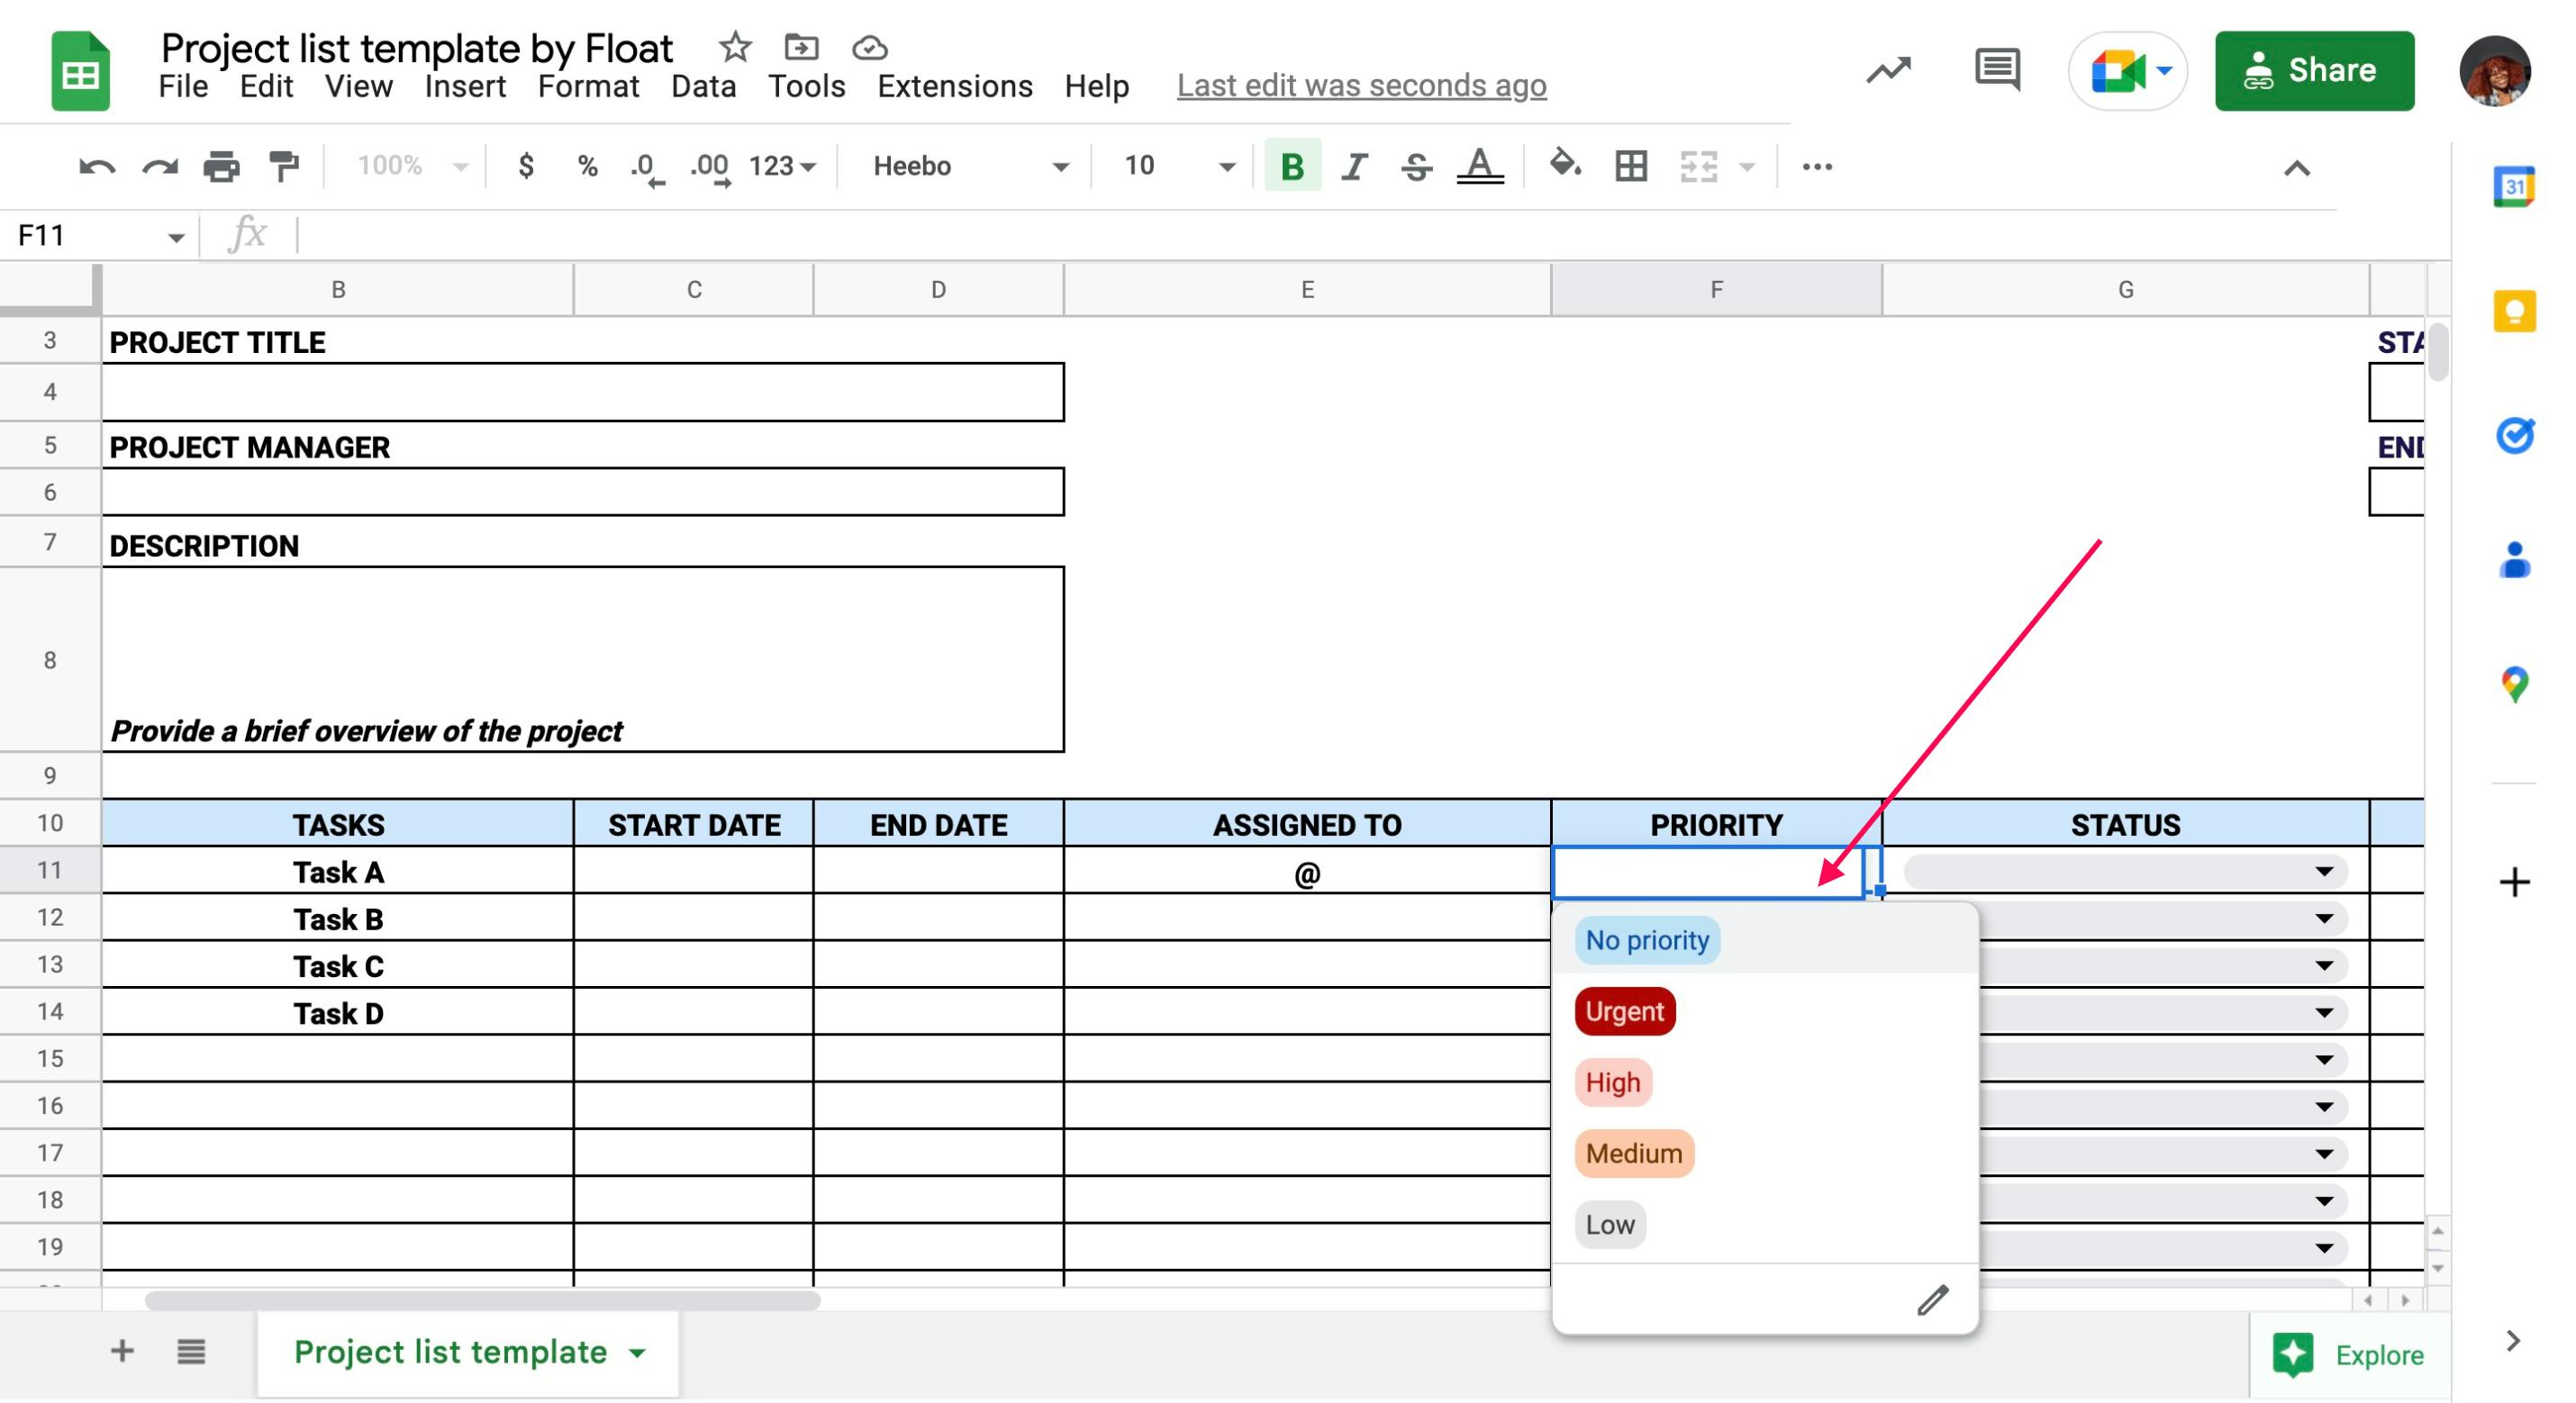
Task: Select Medium priority option
Action: (x=1631, y=1153)
